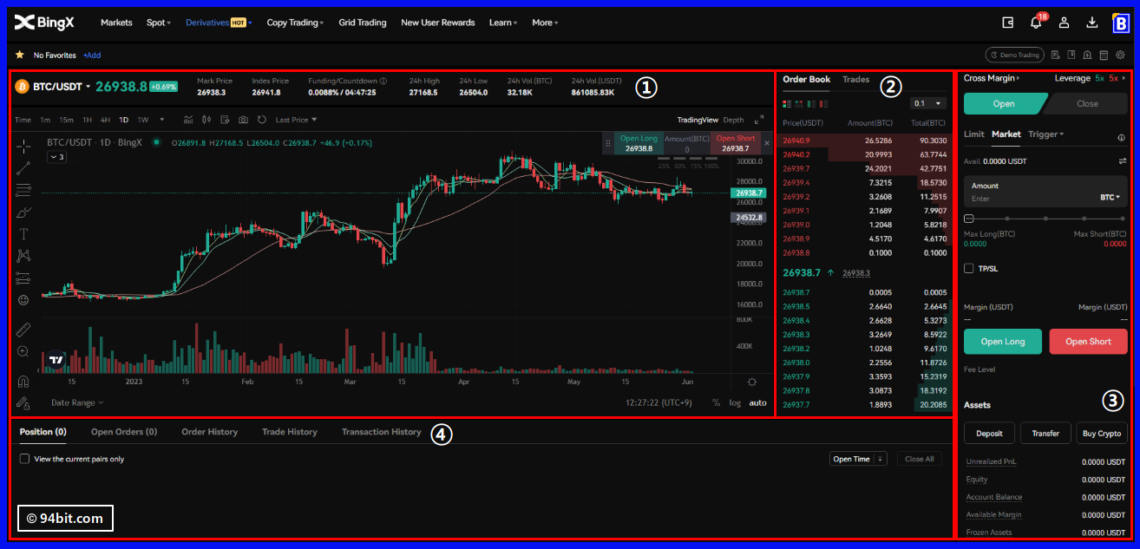Viewport: 1140px width, 549px height.
Task: Click the download icon in header
Action: click(x=1092, y=22)
